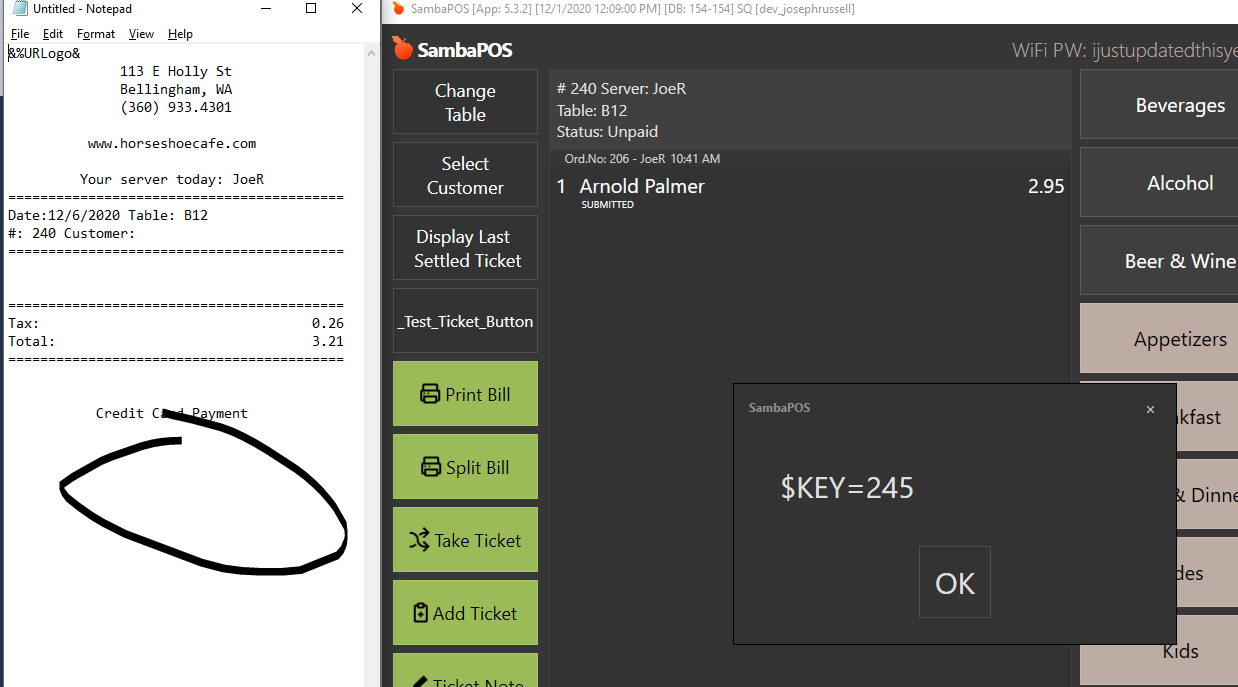Close the Notepad window
This screenshot has height=687, width=1238.
pos(357,9)
